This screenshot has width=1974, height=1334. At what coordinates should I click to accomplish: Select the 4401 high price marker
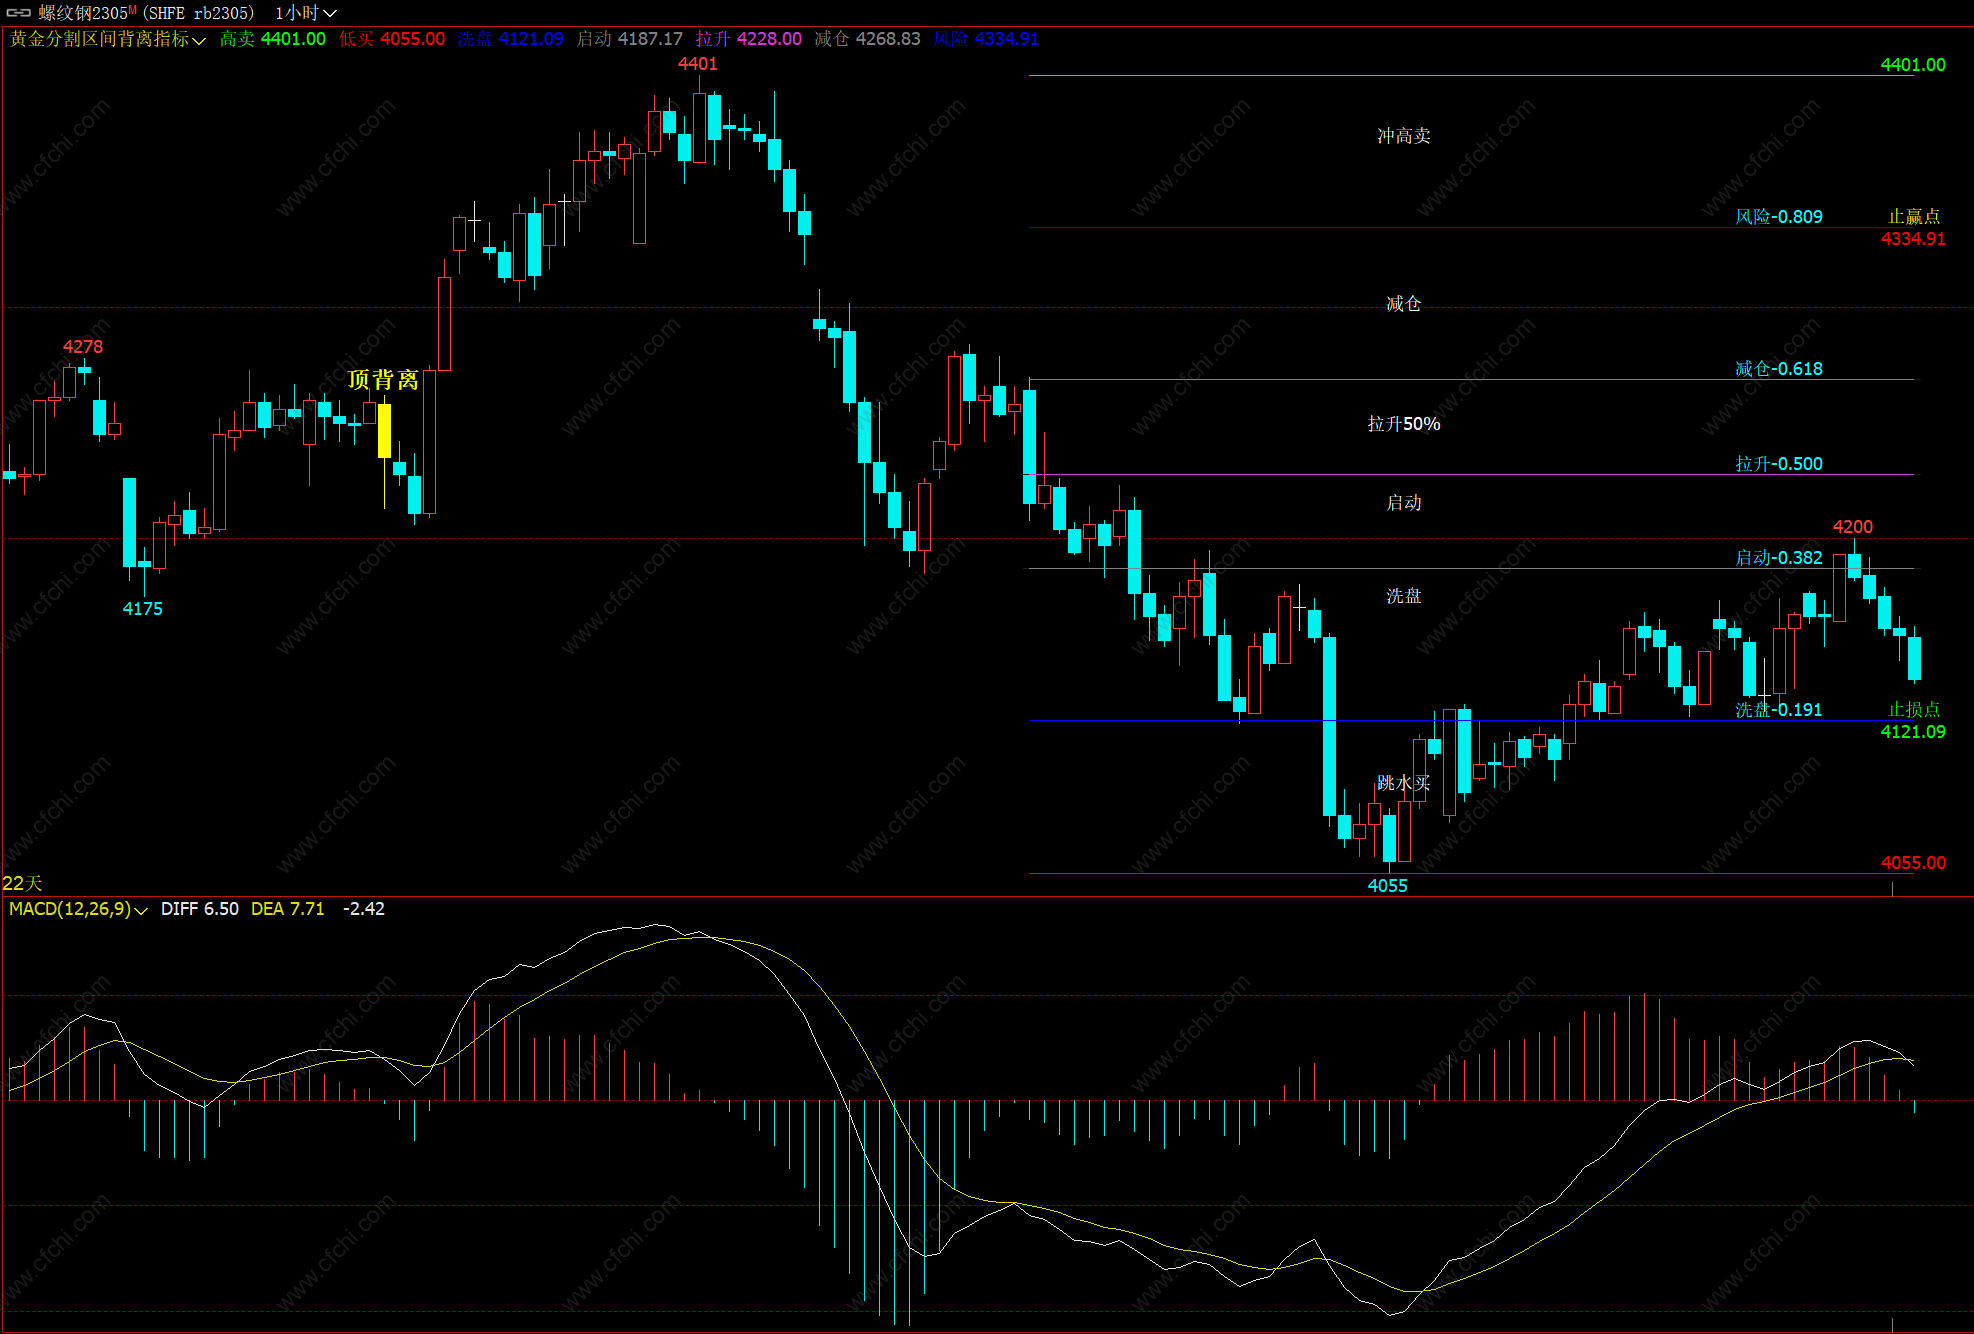point(697,64)
